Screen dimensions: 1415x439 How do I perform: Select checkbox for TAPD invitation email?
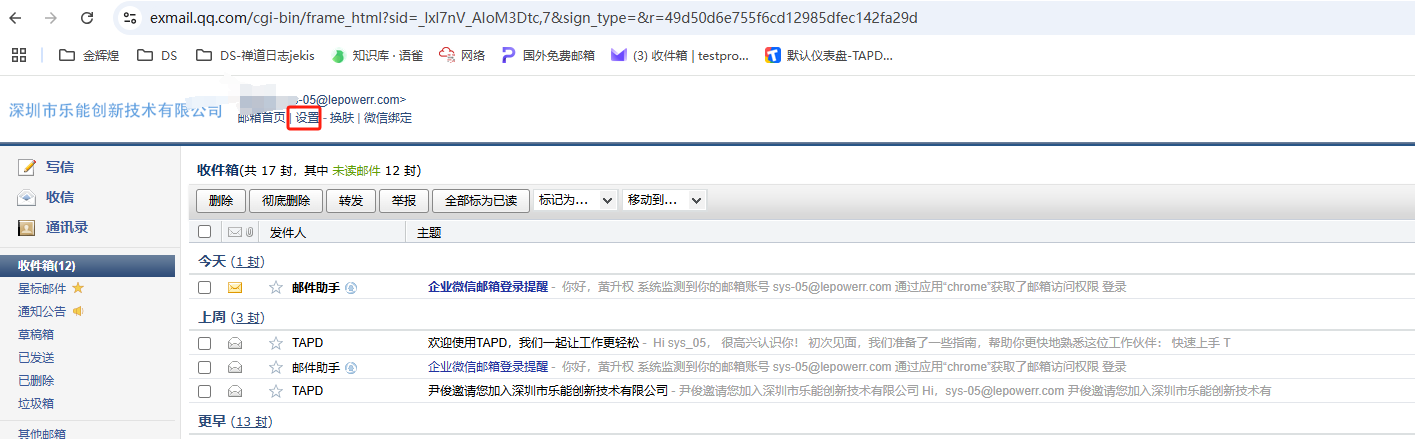coord(205,391)
